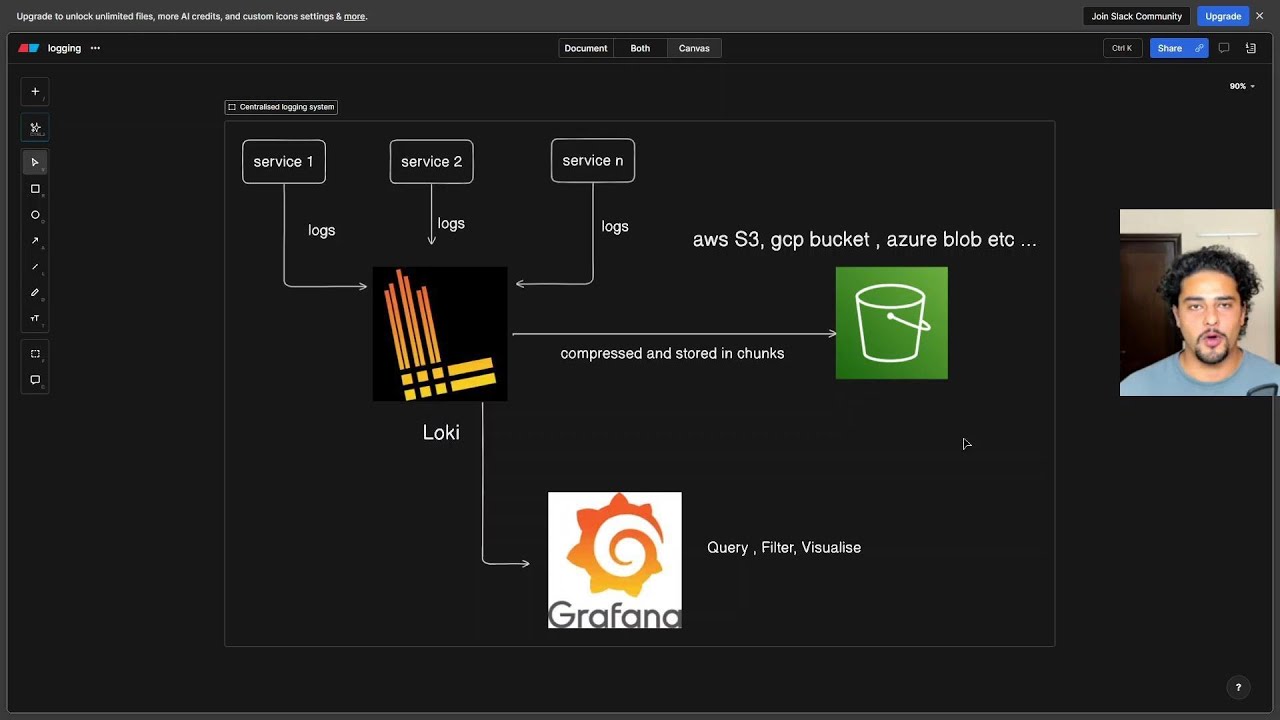Select the 'service 1' box

[x=284, y=162]
